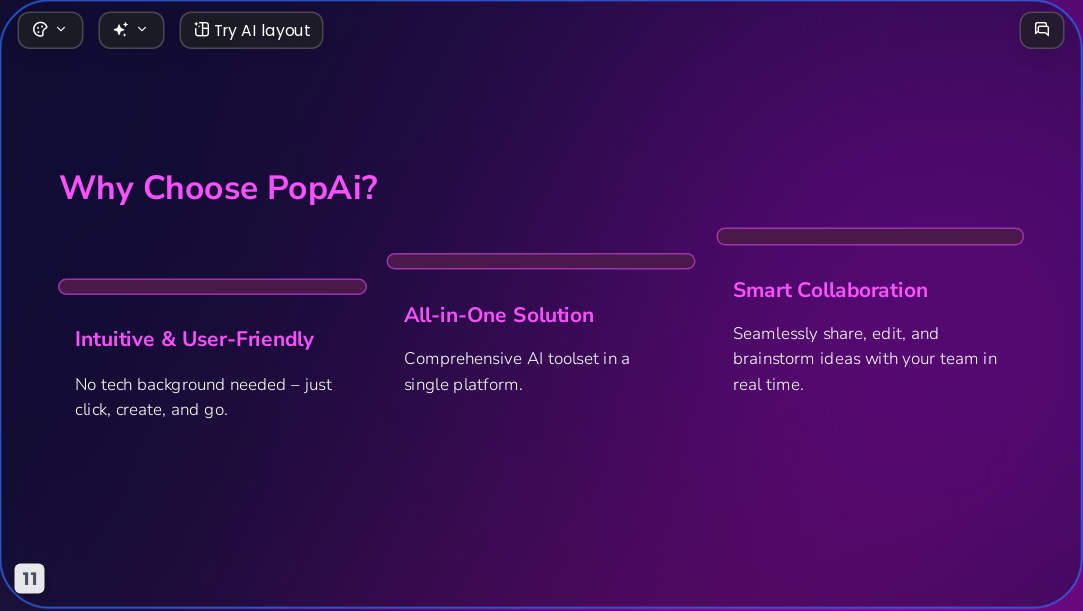
Task: Click the bar above Intuitive & User-Friendly
Action: [x=212, y=287]
